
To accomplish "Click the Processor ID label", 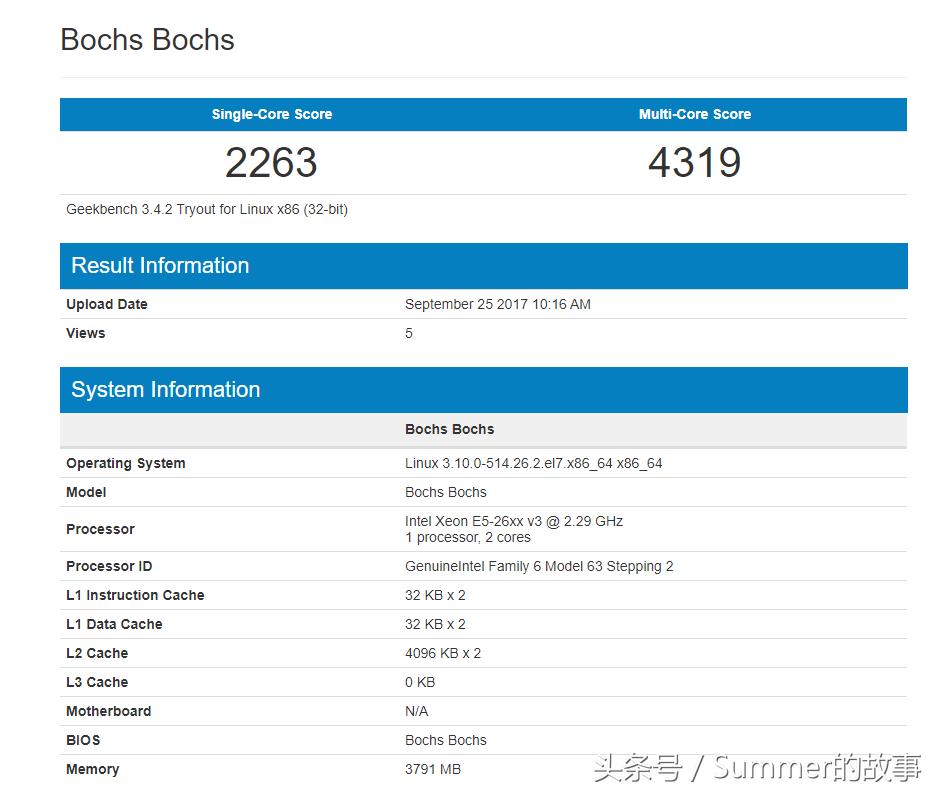I will pos(109,566).
